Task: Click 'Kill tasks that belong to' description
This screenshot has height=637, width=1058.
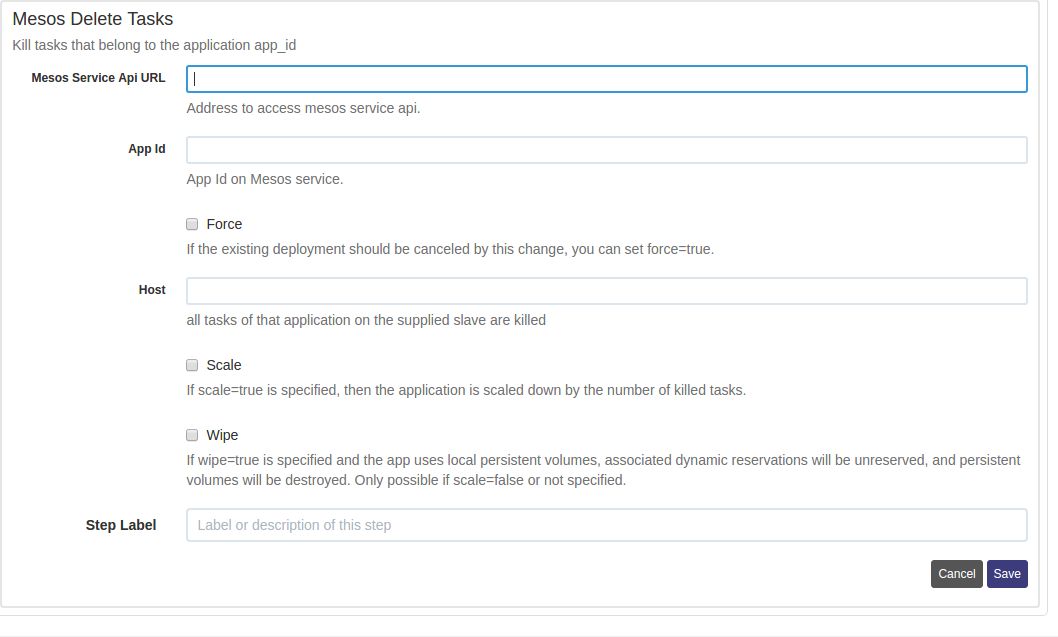Action: tap(154, 45)
